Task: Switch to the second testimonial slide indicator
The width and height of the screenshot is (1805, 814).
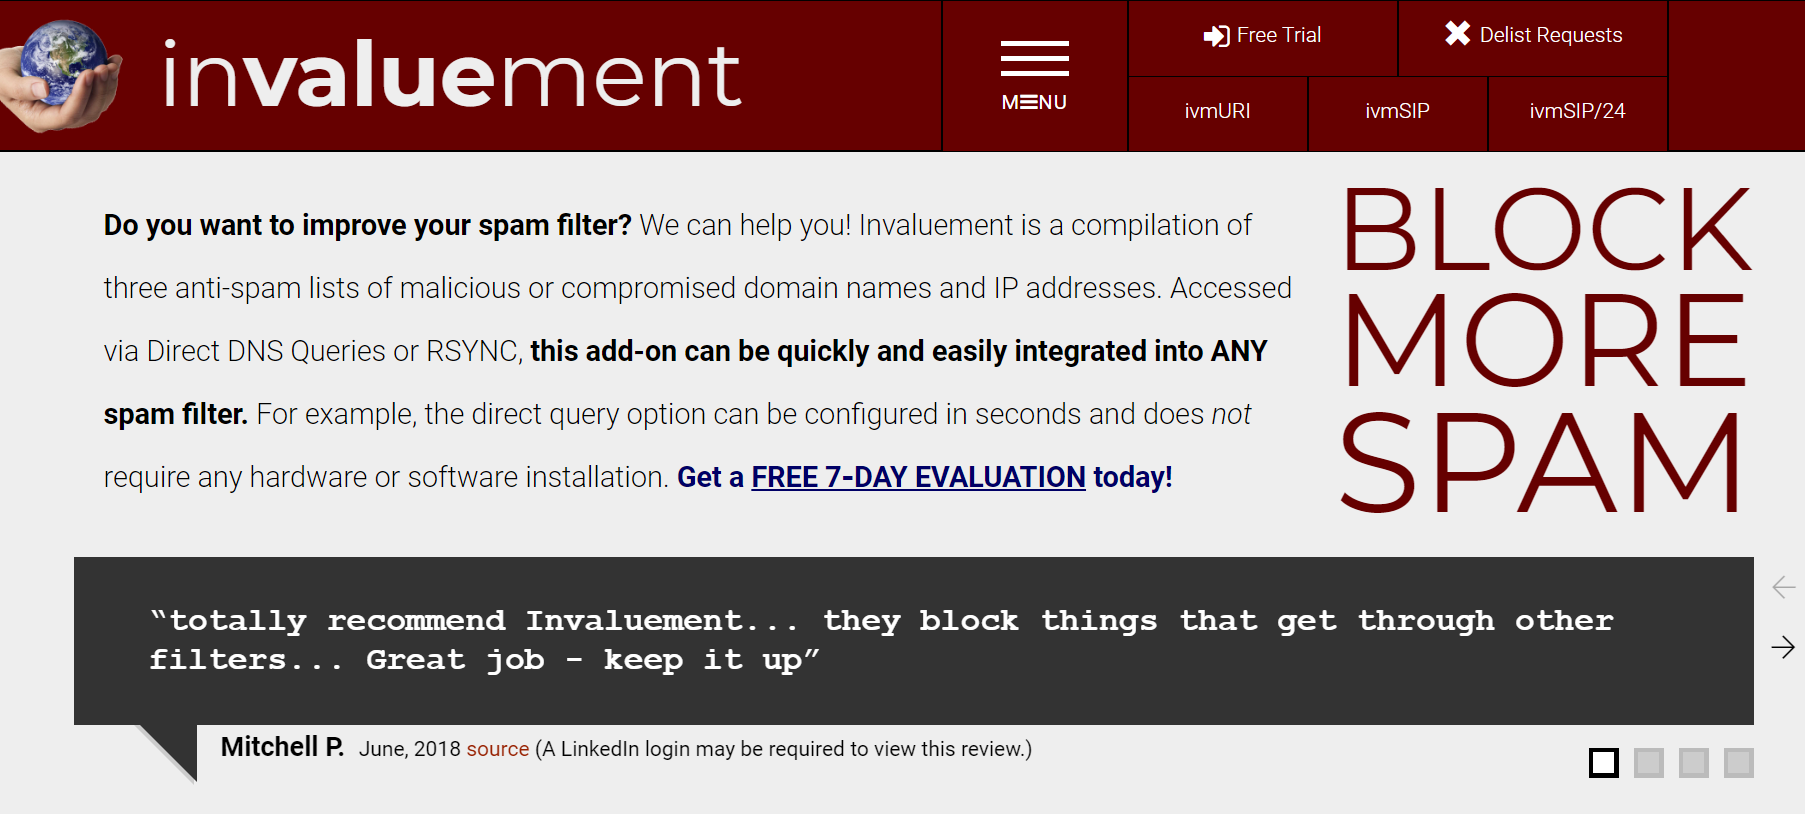Action: tap(1648, 763)
